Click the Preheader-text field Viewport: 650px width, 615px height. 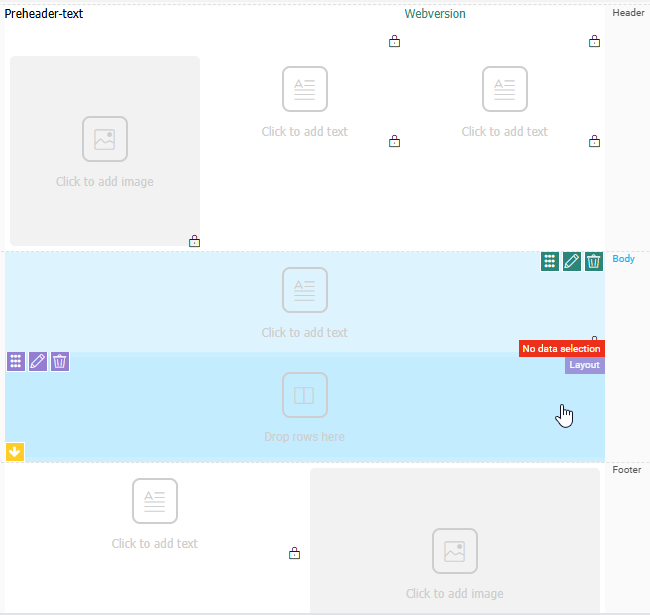pos(44,14)
